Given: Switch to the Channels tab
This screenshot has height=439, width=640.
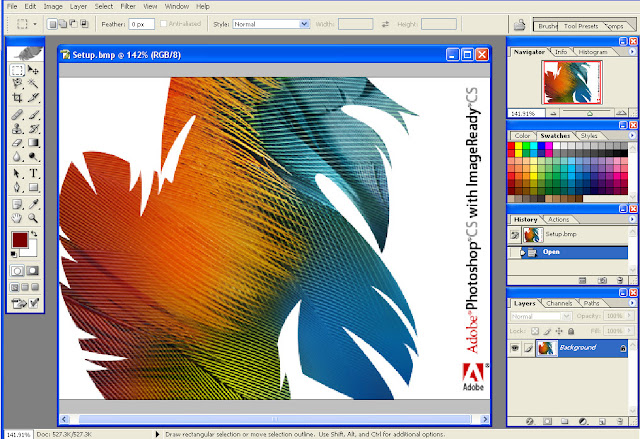Looking at the screenshot, I should pos(559,303).
